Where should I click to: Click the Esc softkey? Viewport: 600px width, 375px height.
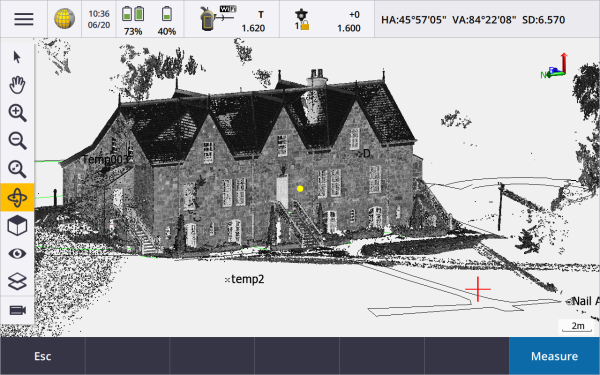point(42,356)
